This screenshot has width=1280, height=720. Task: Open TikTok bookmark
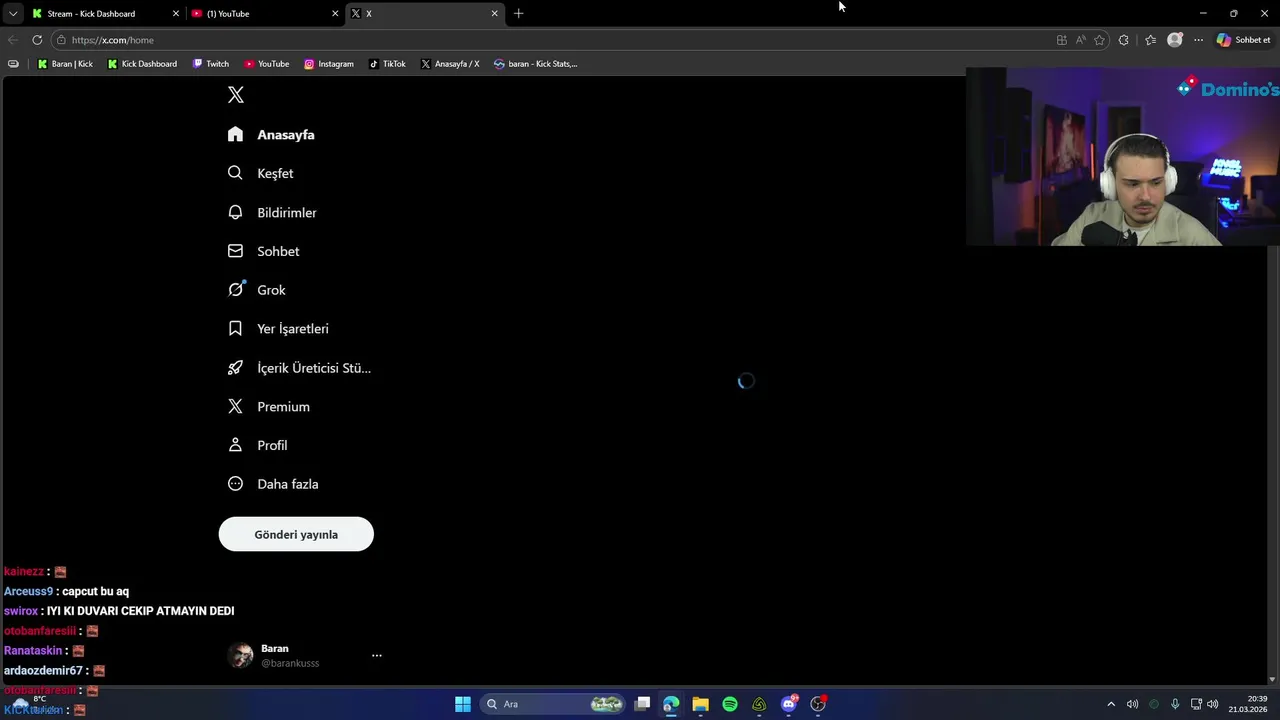click(387, 64)
